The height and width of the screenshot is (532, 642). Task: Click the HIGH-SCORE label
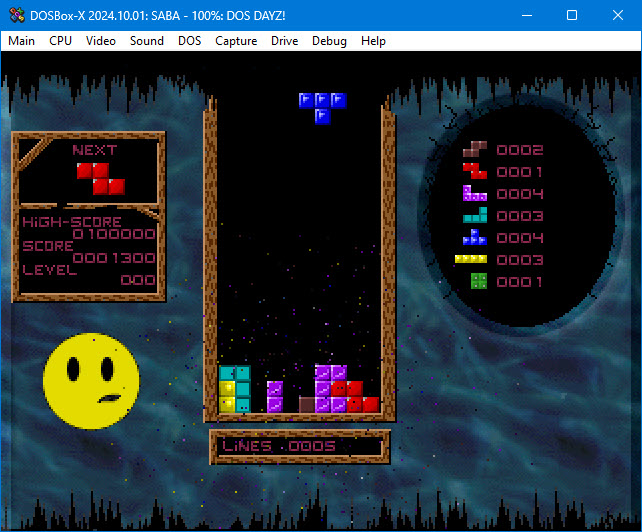tap(72, 222)
